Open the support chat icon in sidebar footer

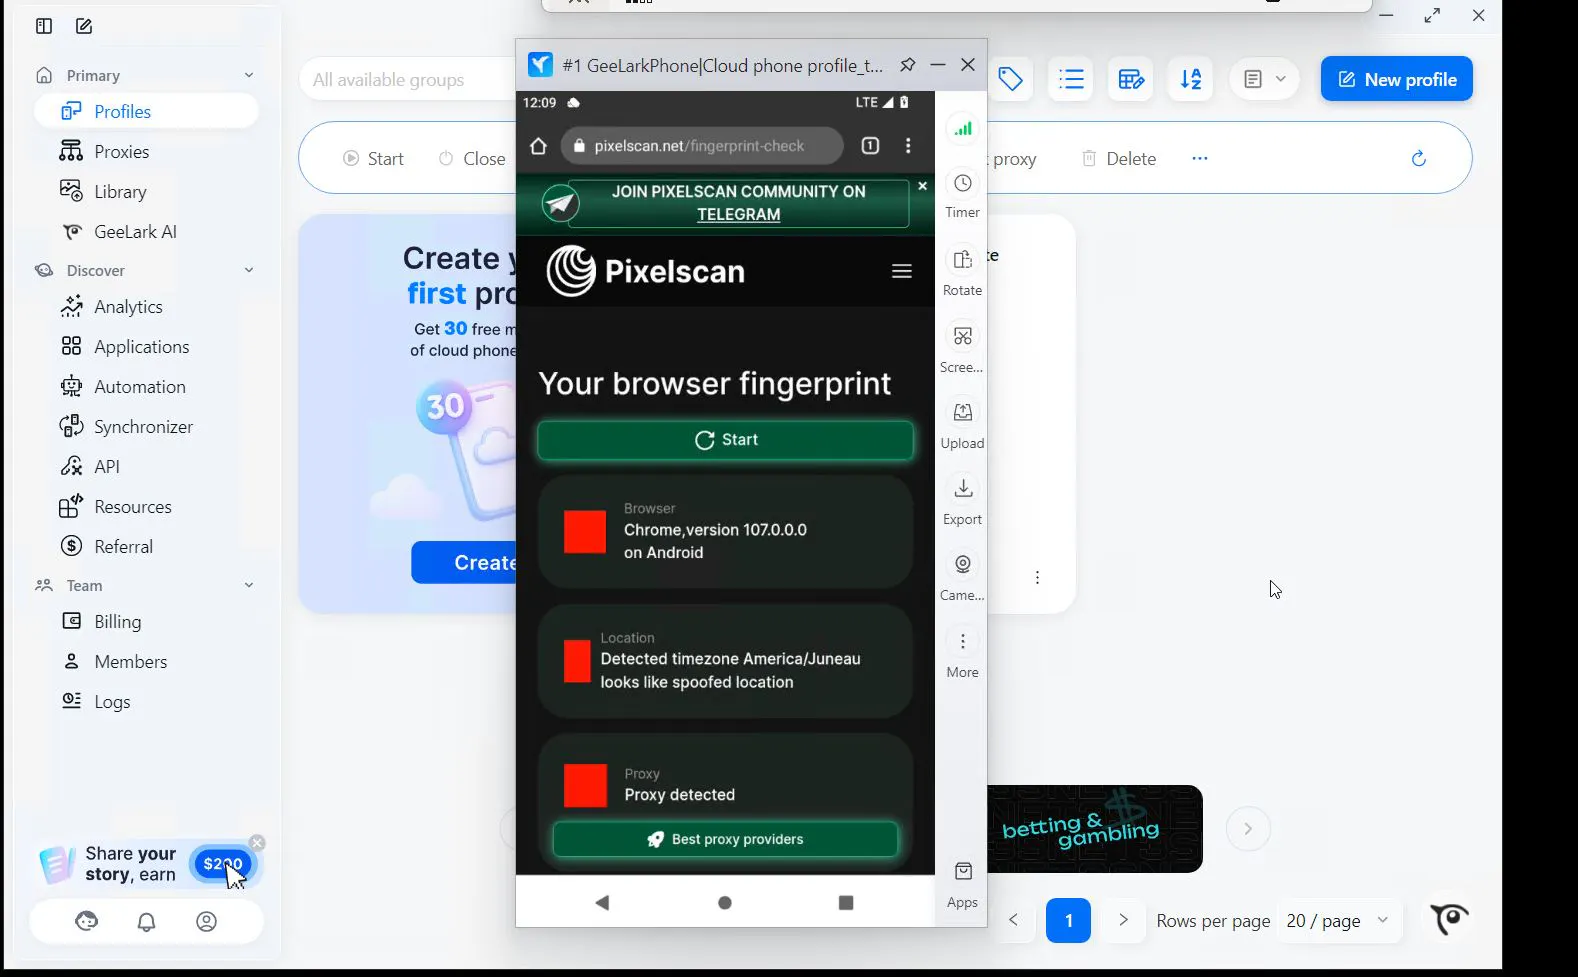87,921
